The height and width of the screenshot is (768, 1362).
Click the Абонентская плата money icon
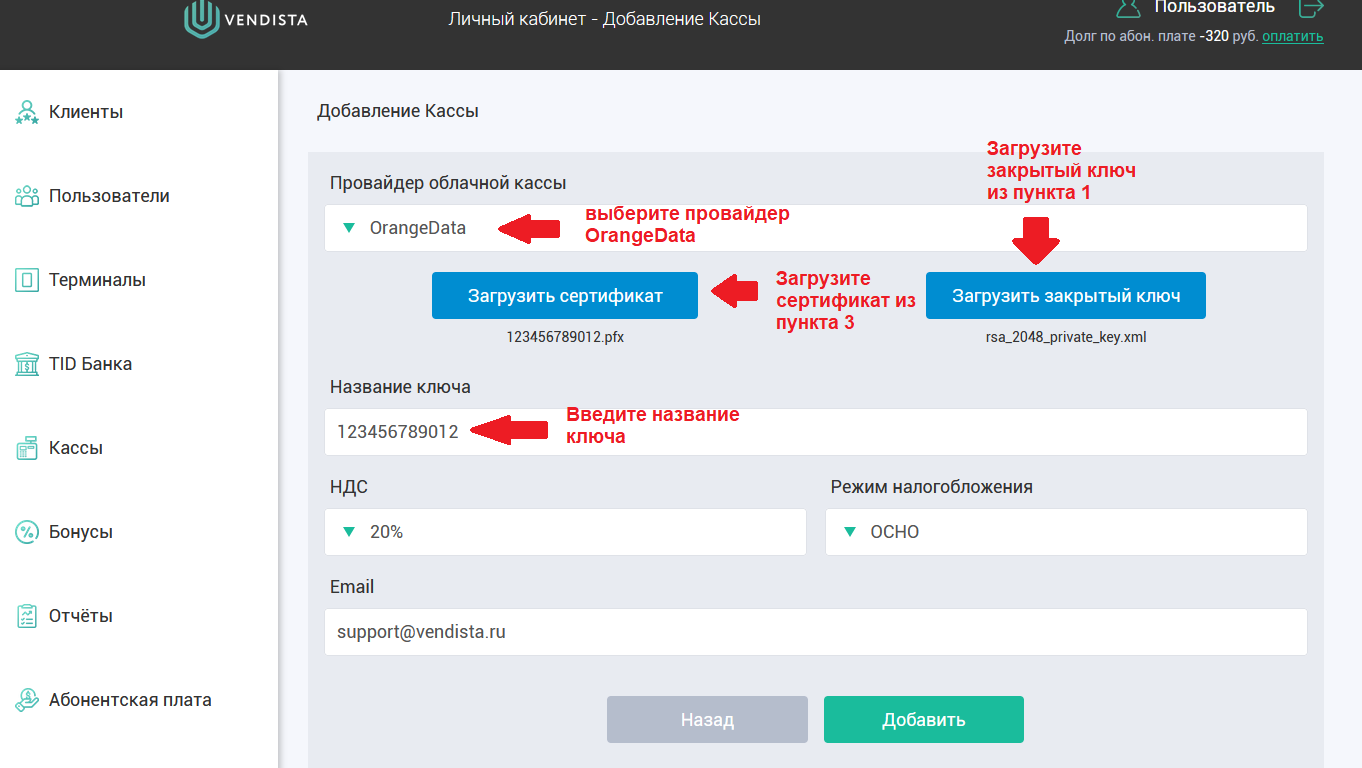pos(27,700)
